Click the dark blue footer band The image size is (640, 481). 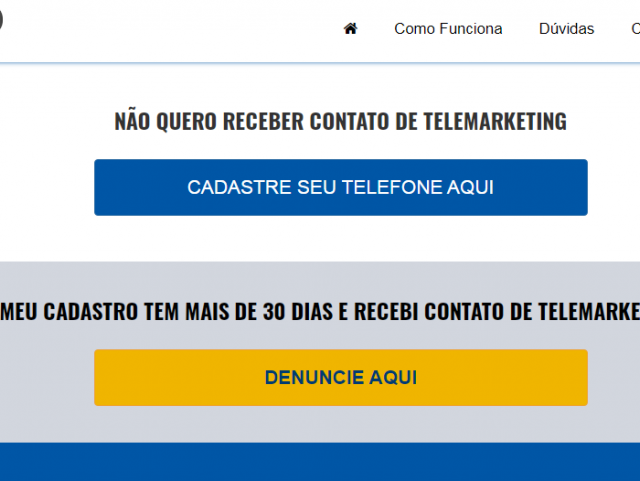[x=320, y=462]
